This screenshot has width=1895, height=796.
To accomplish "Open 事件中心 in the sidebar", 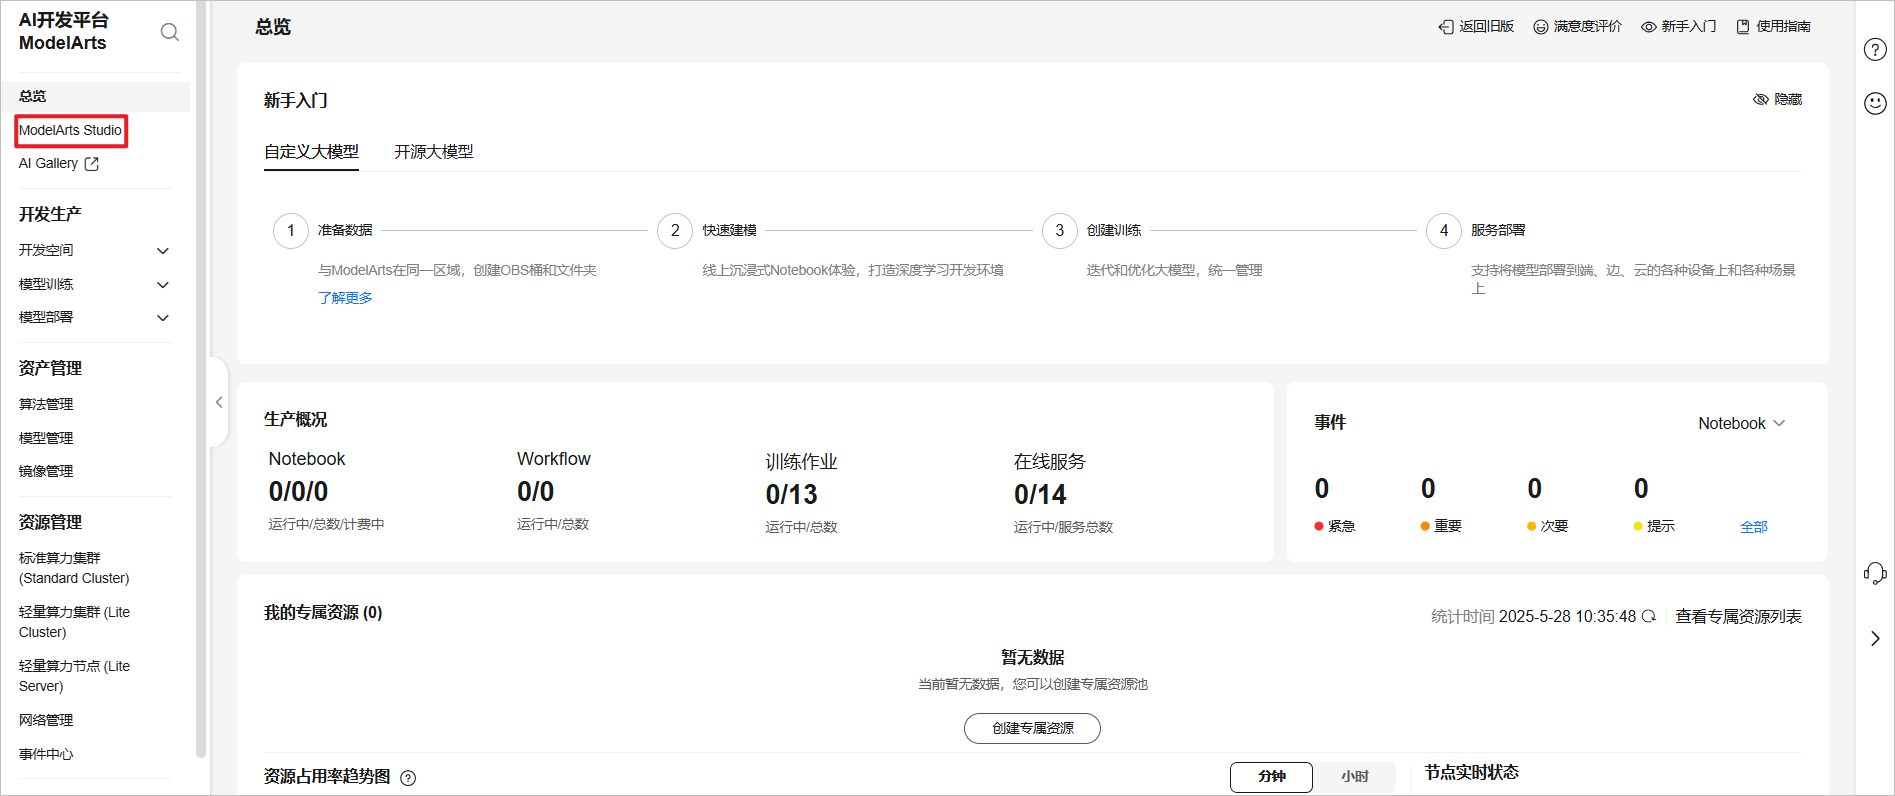I will click(46, 754).
